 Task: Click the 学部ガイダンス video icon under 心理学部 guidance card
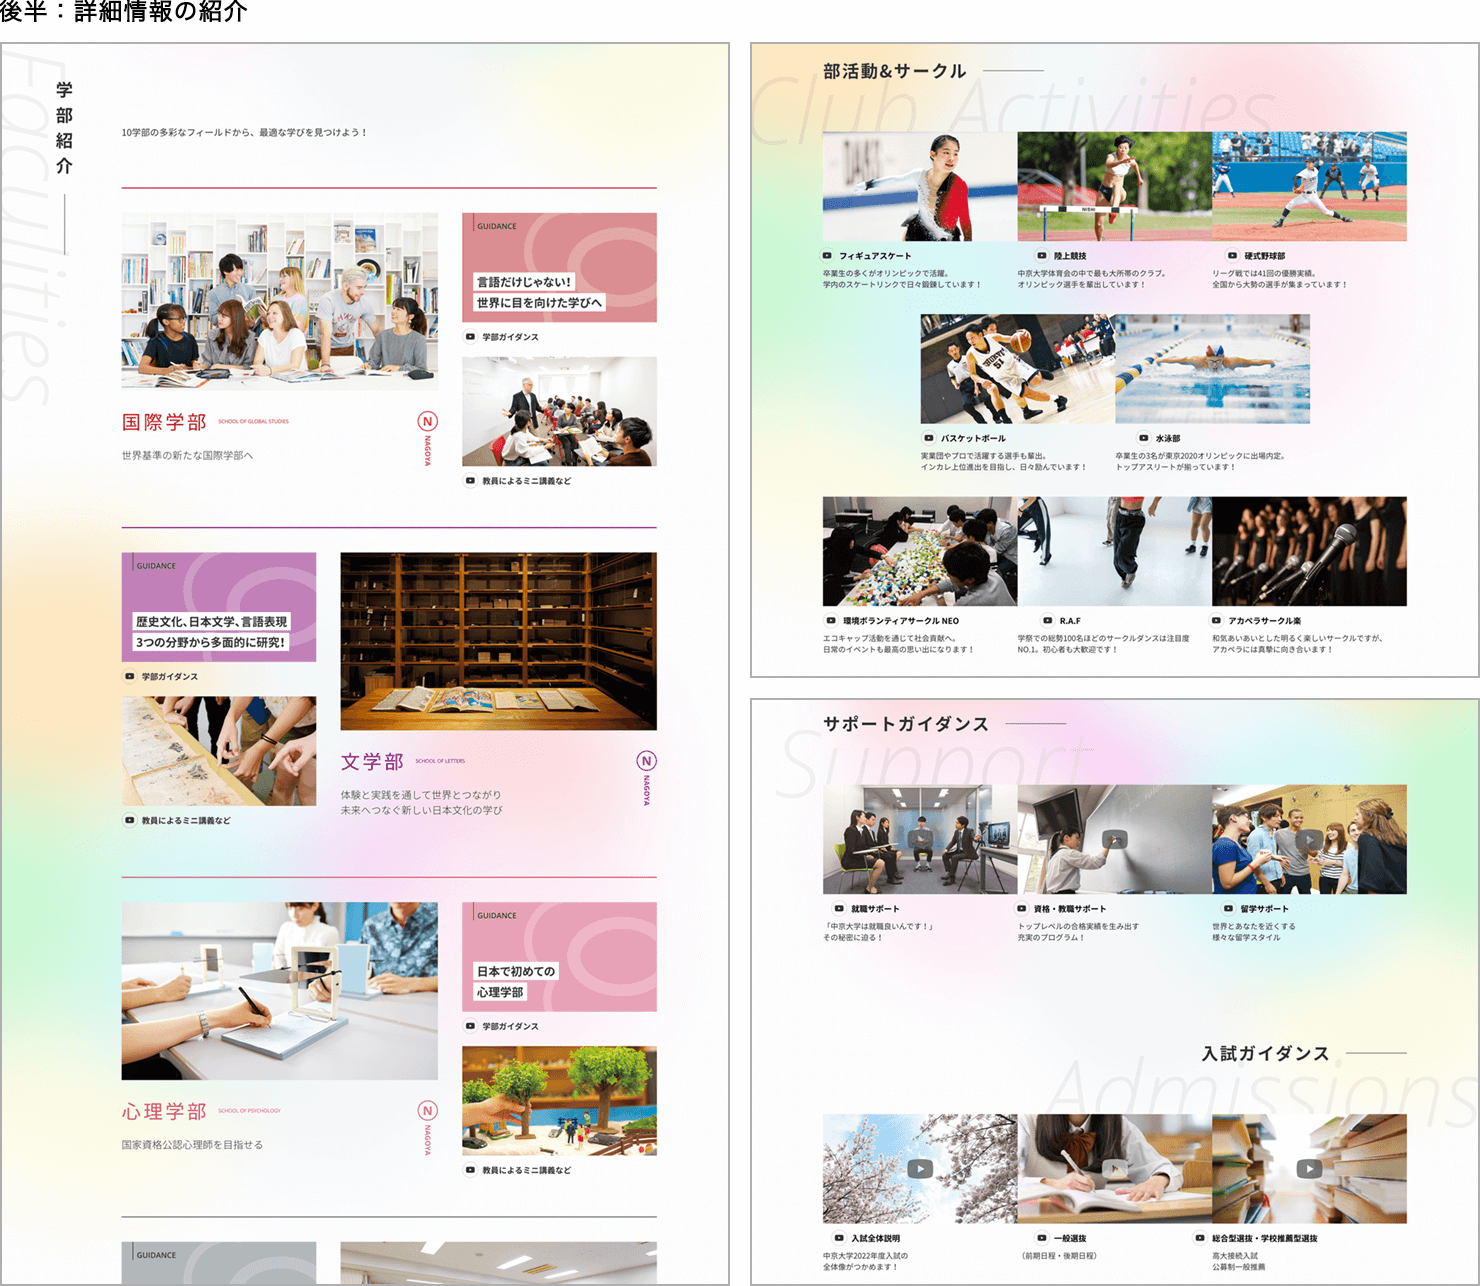[x=470, y=1026]
